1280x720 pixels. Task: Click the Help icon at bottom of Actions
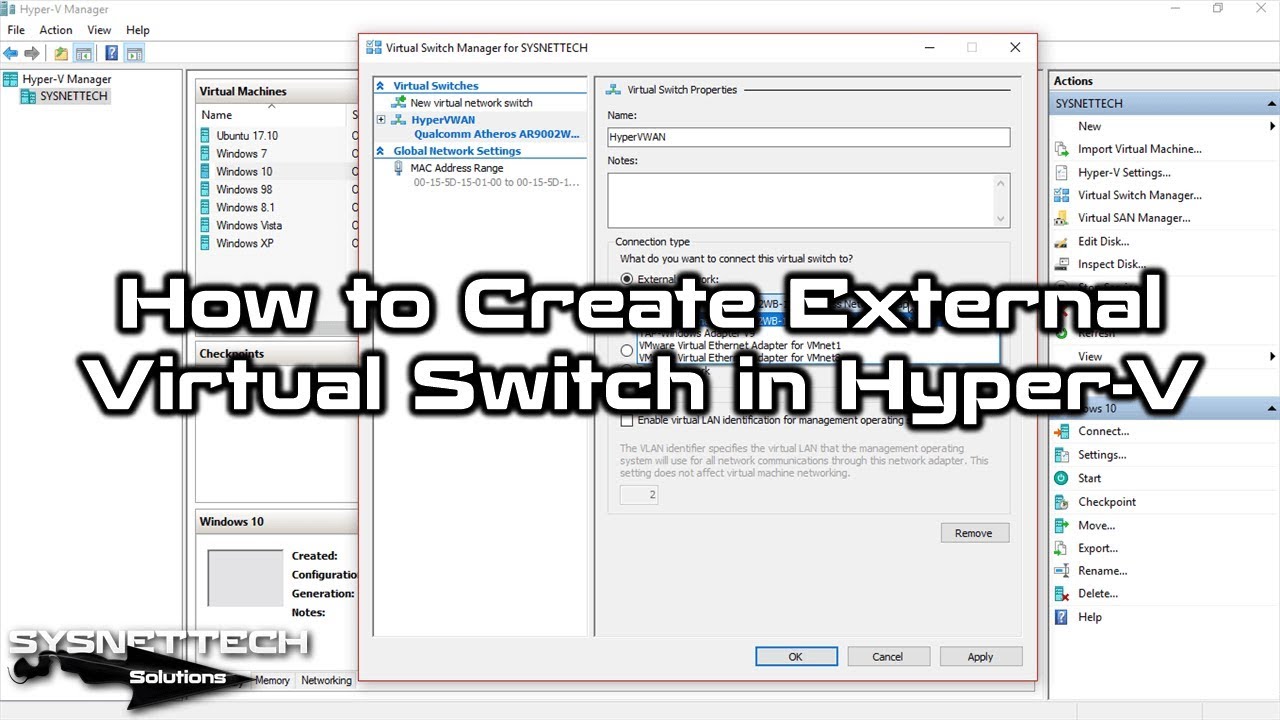1062,617
